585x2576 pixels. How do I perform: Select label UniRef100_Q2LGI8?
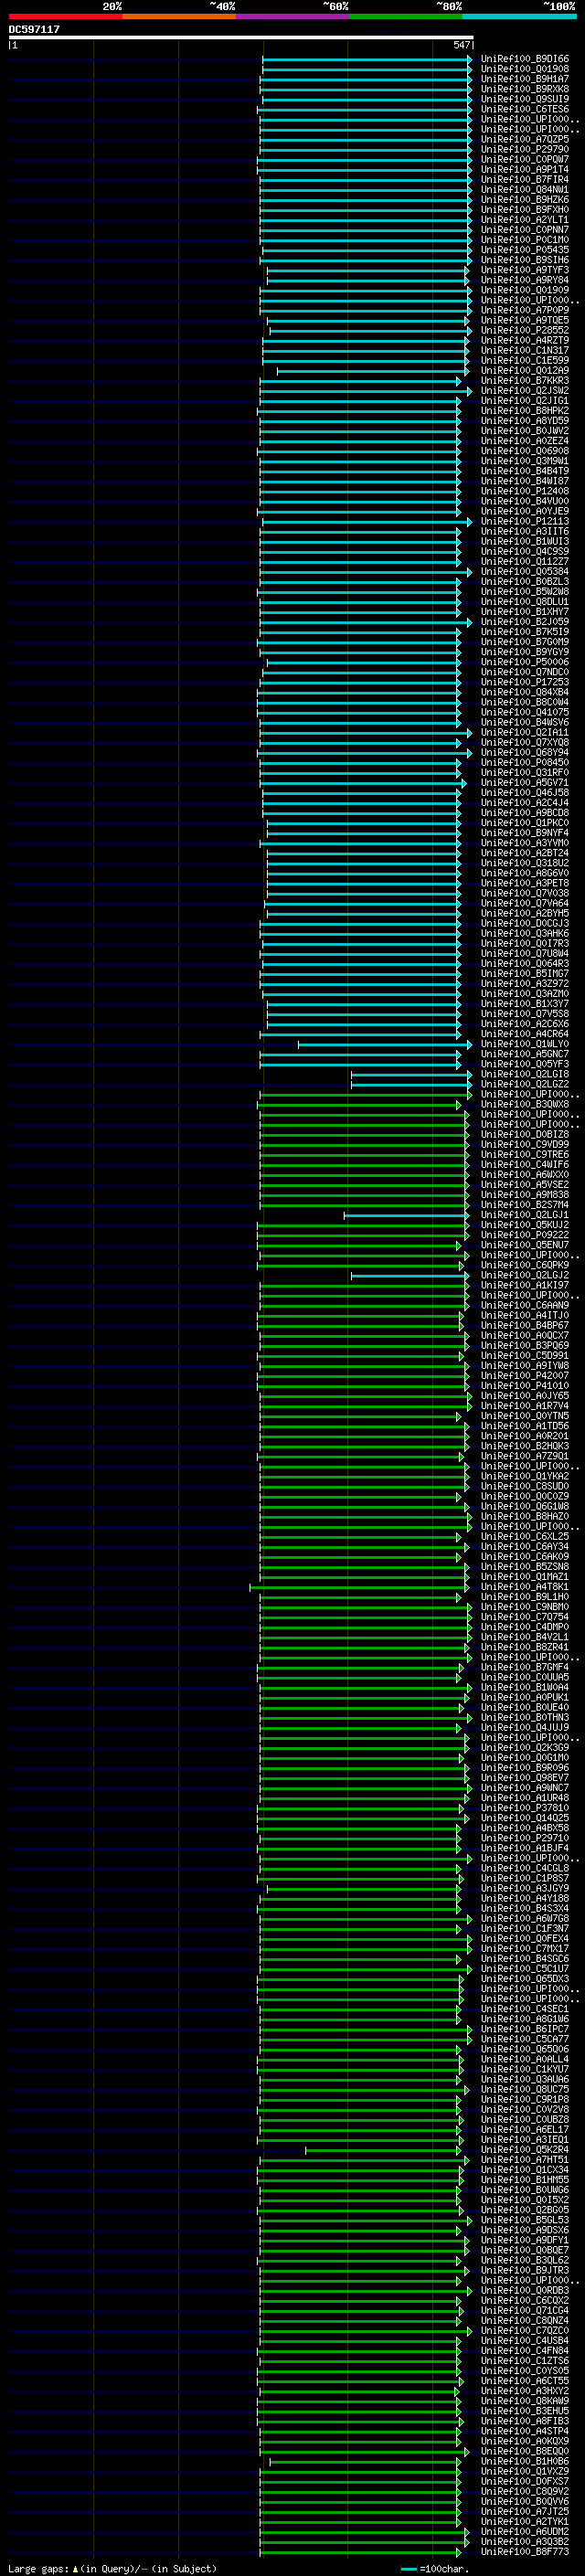point(525,1074)
